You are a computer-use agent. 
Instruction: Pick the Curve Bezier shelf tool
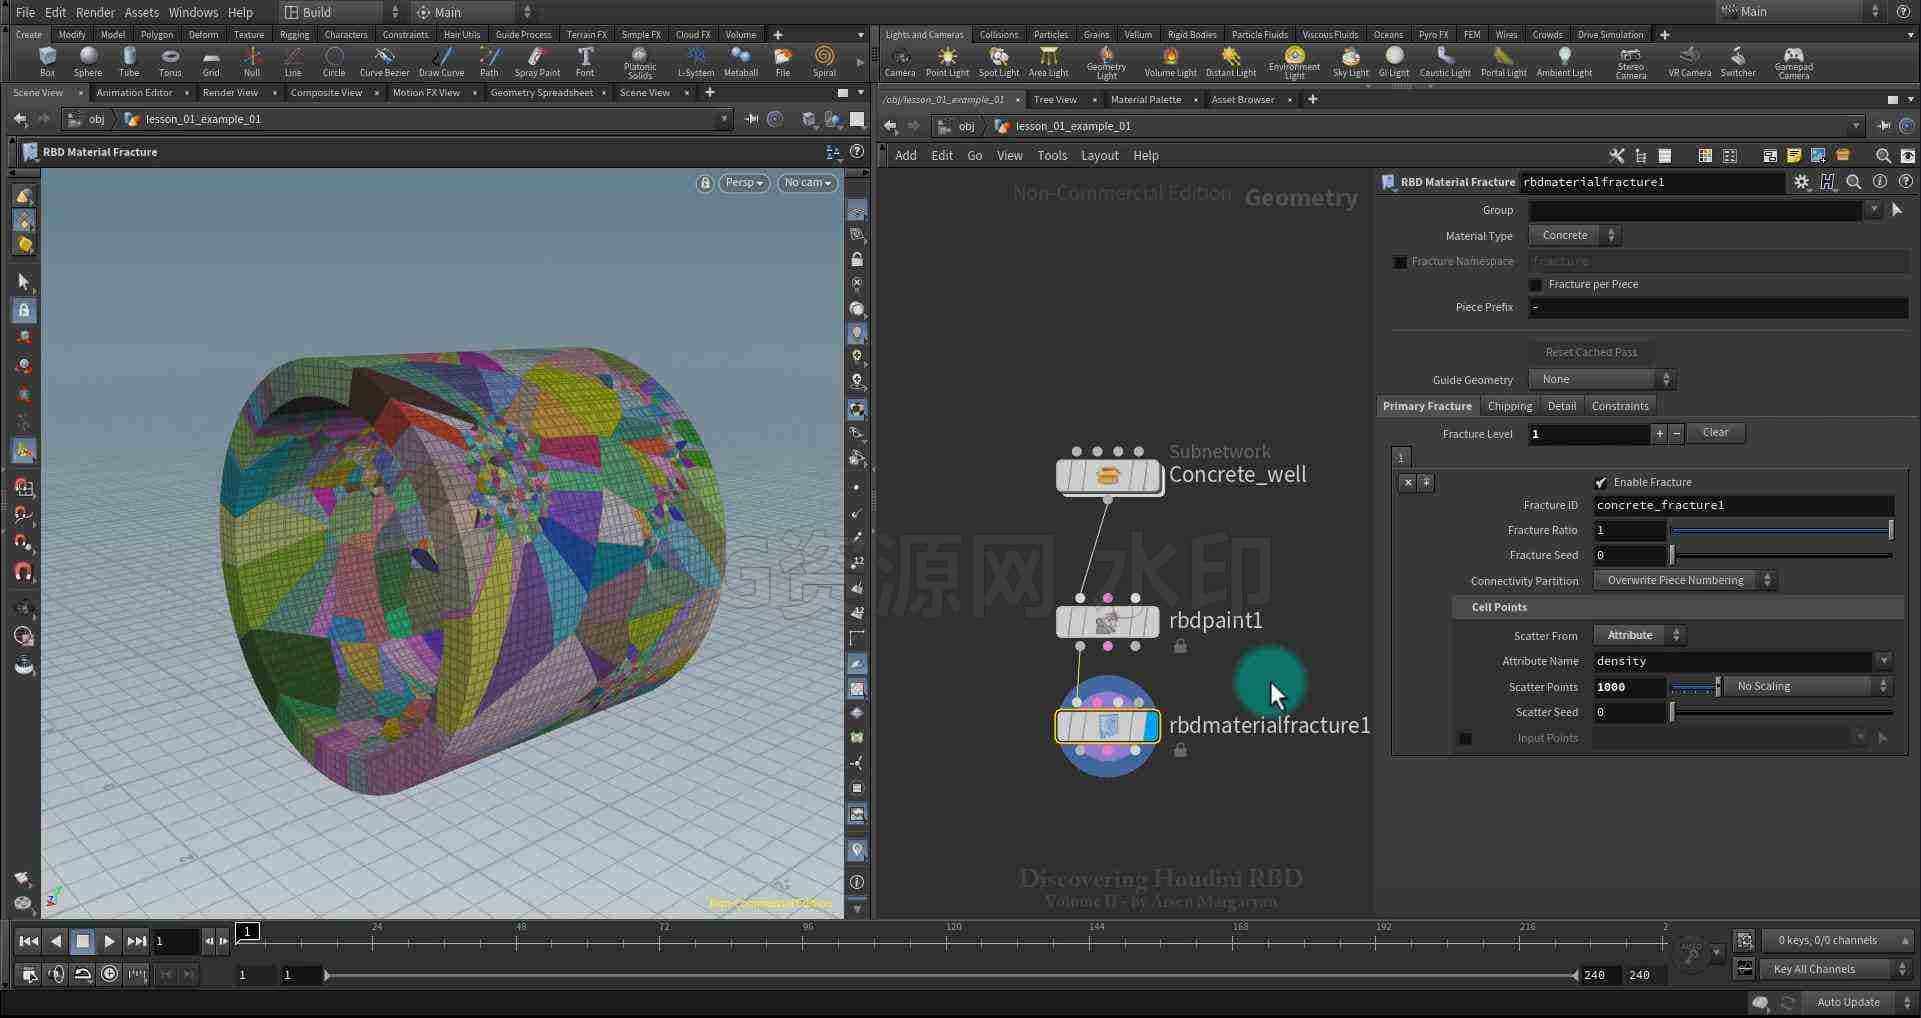pyautogui.click(x=384, y=61)
